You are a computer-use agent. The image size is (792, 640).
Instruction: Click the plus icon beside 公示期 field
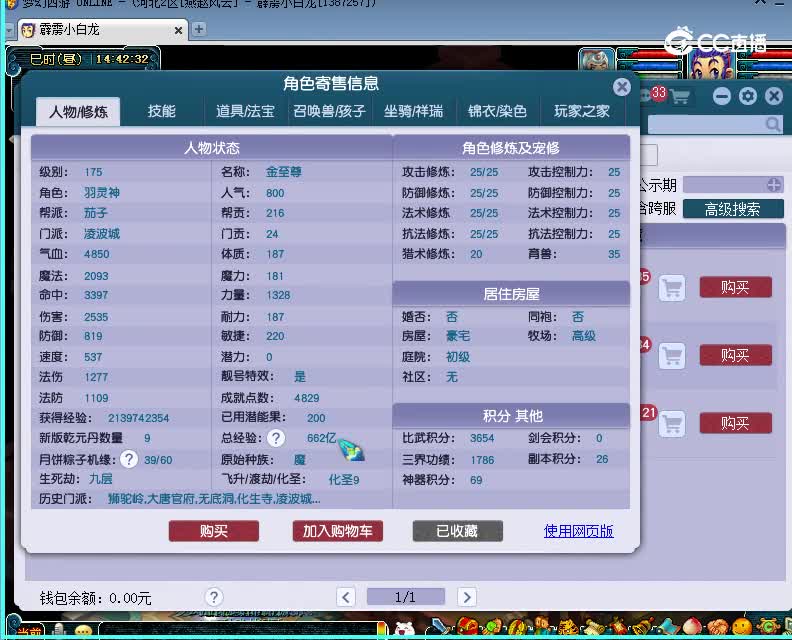[774, 185]
